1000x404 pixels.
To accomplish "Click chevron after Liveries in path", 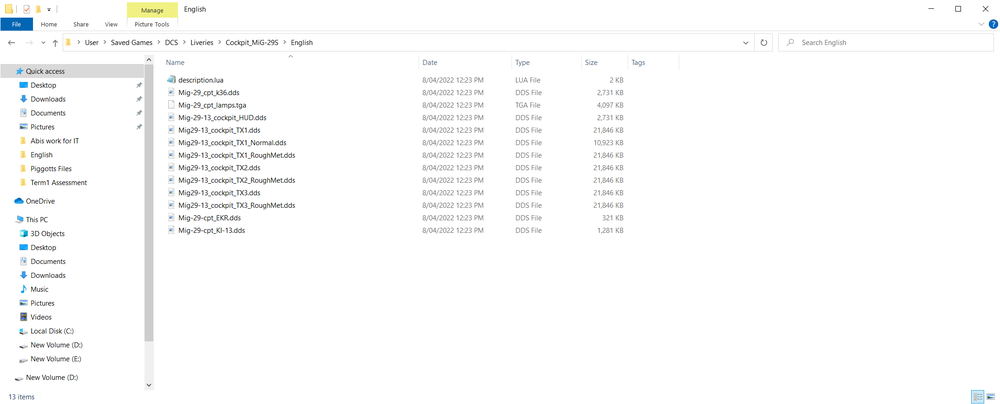I will (x=219, y=43).
